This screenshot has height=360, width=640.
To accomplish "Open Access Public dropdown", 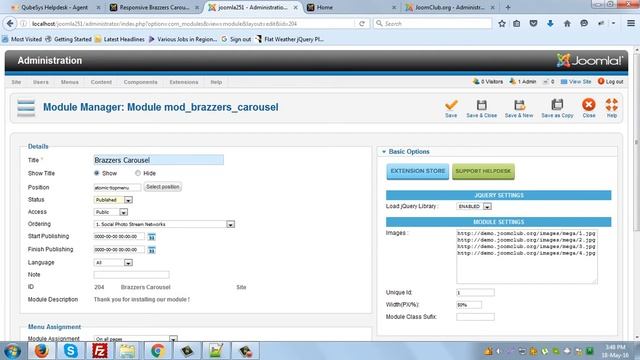I will point(111,212).
